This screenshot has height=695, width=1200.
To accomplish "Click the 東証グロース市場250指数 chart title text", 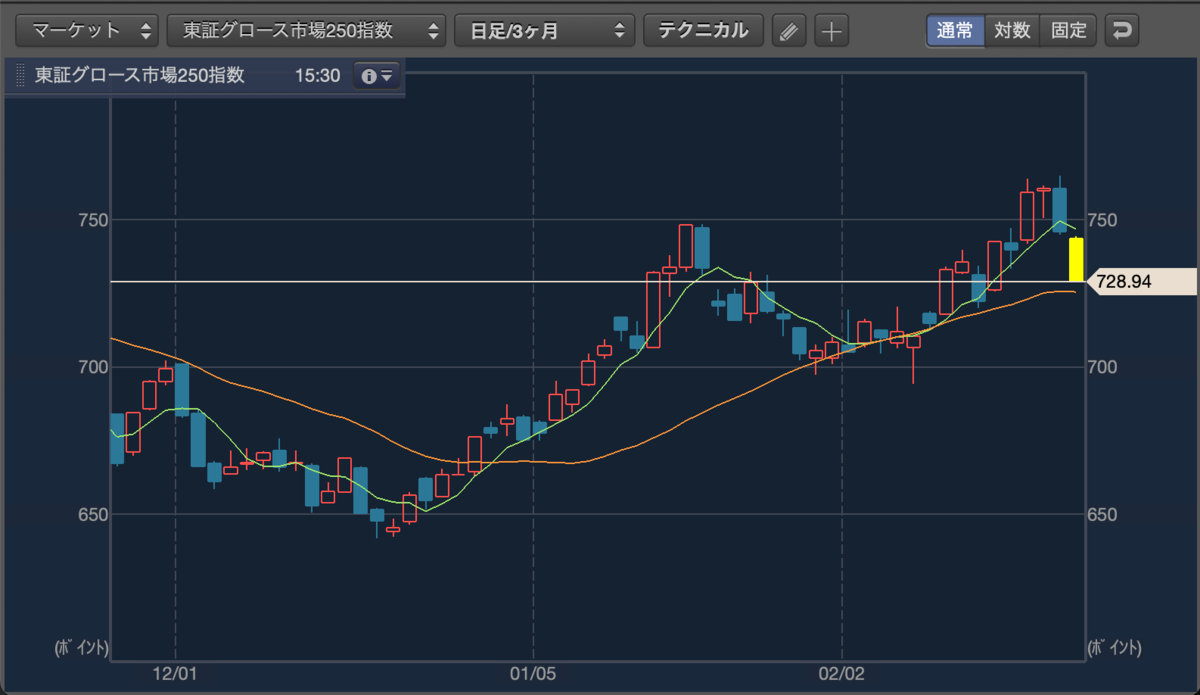I will (140, 76).
